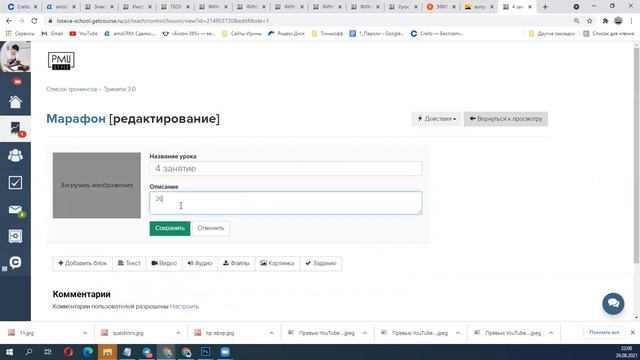640x360 pixels.
Task: Expand options arrow for questions.jpg download
Action: (x=178, y=333)
